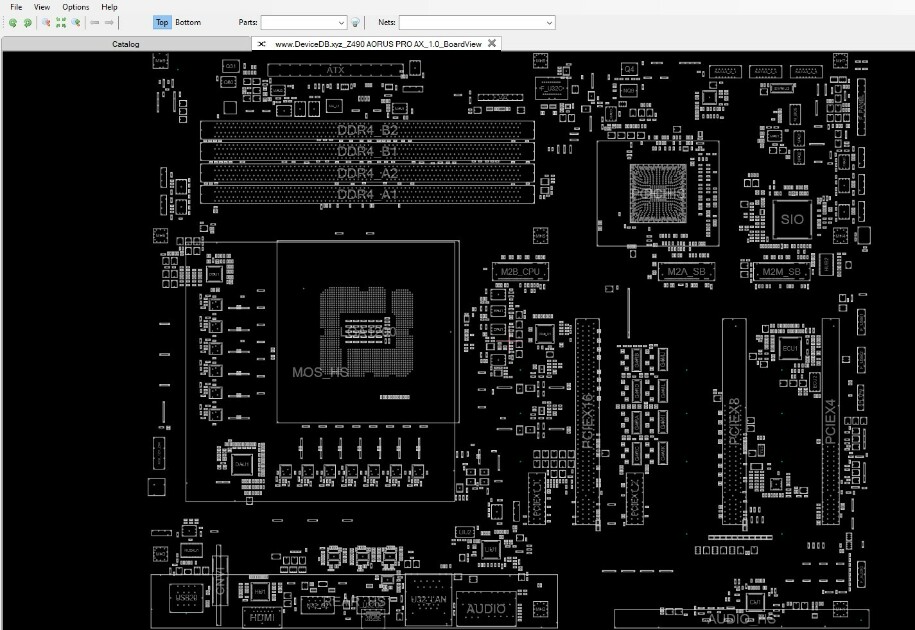
Task: Select the Z490 AORUS PRO AX BoardView tab
Action: (x=378, y=44)
